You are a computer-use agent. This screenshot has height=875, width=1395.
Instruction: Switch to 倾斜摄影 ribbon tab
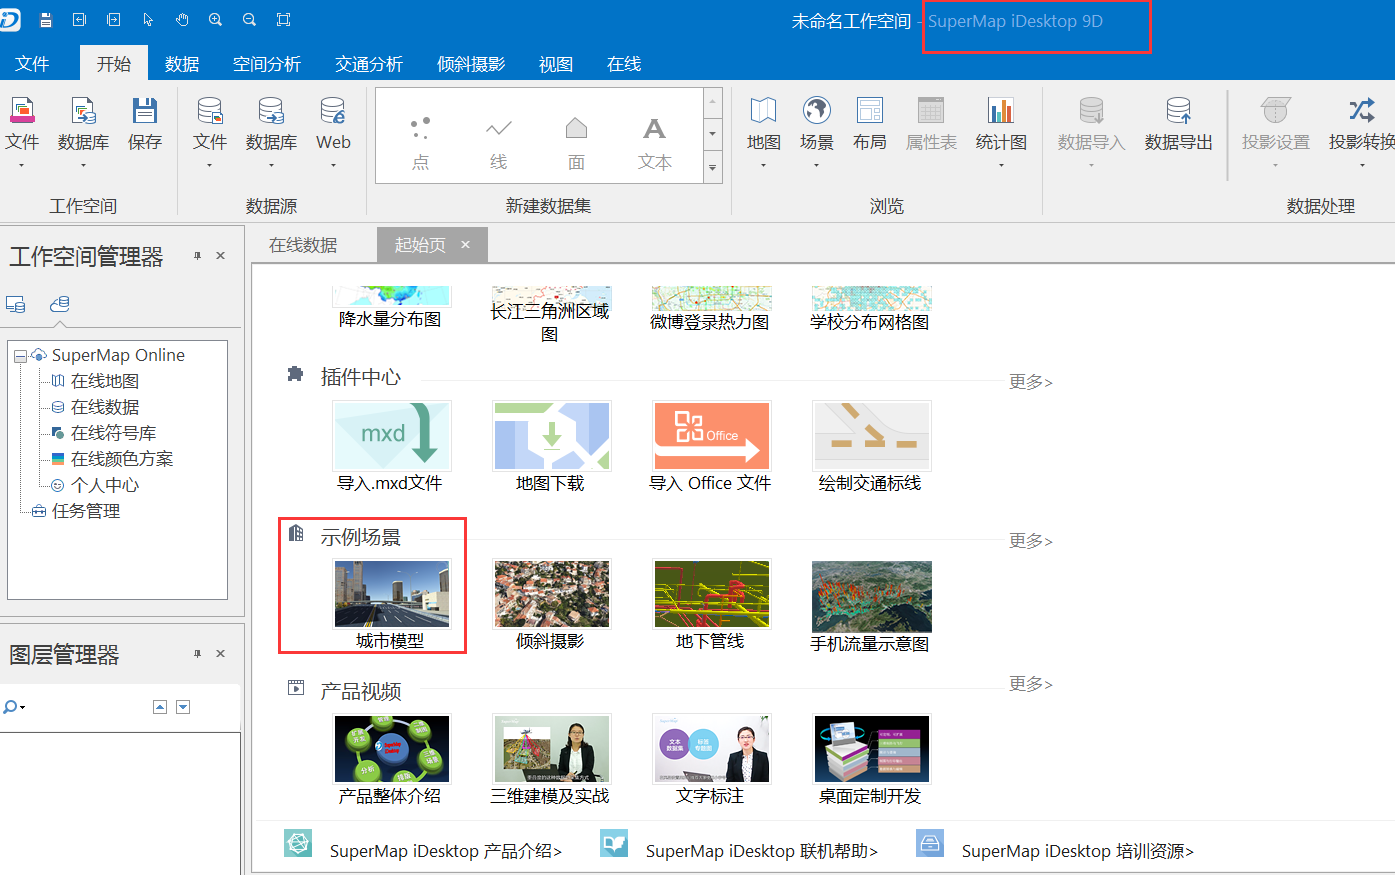tap(471, 64)
